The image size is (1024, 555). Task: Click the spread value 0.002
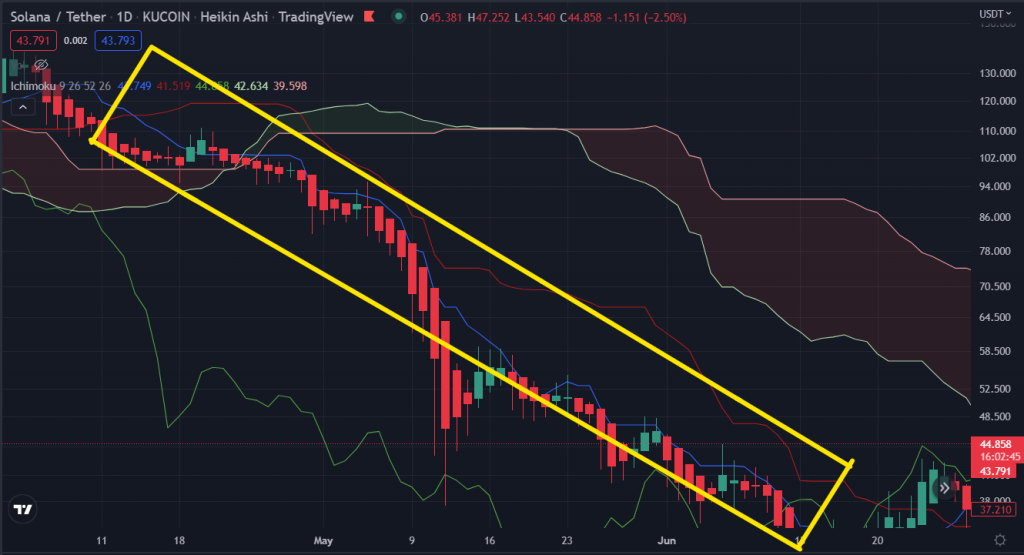[76, 40]
